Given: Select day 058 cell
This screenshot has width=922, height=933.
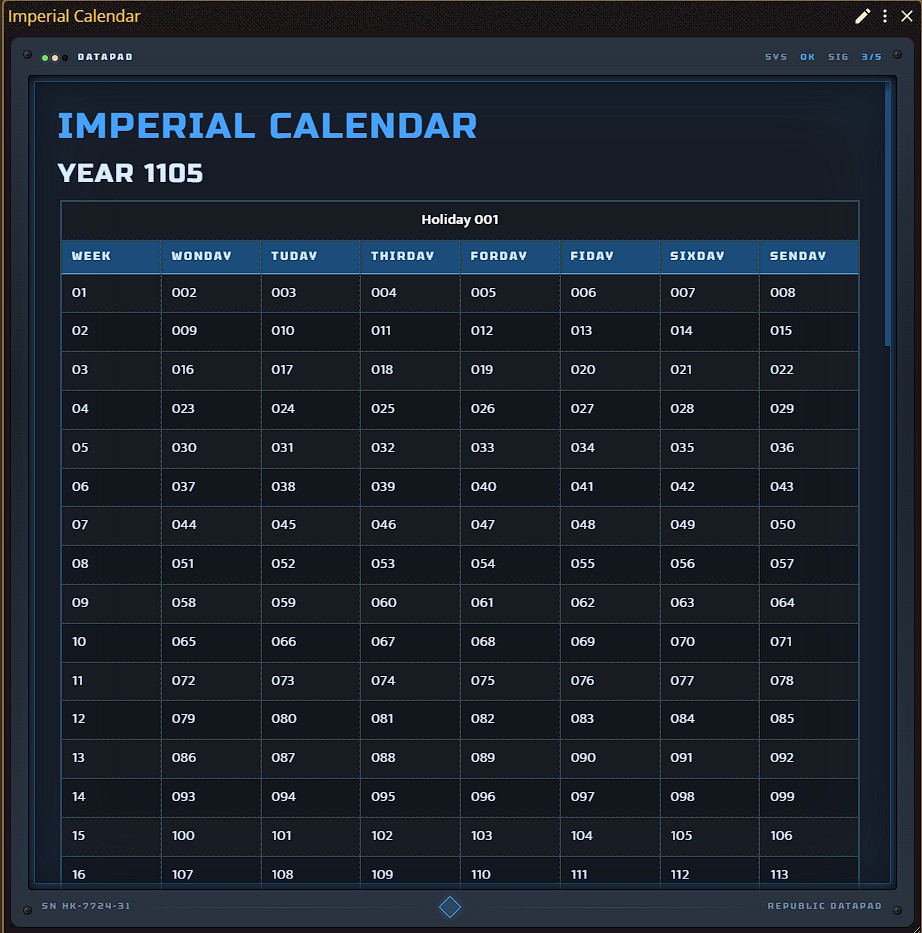Looking at the screenshot, I should pos(211,603).
